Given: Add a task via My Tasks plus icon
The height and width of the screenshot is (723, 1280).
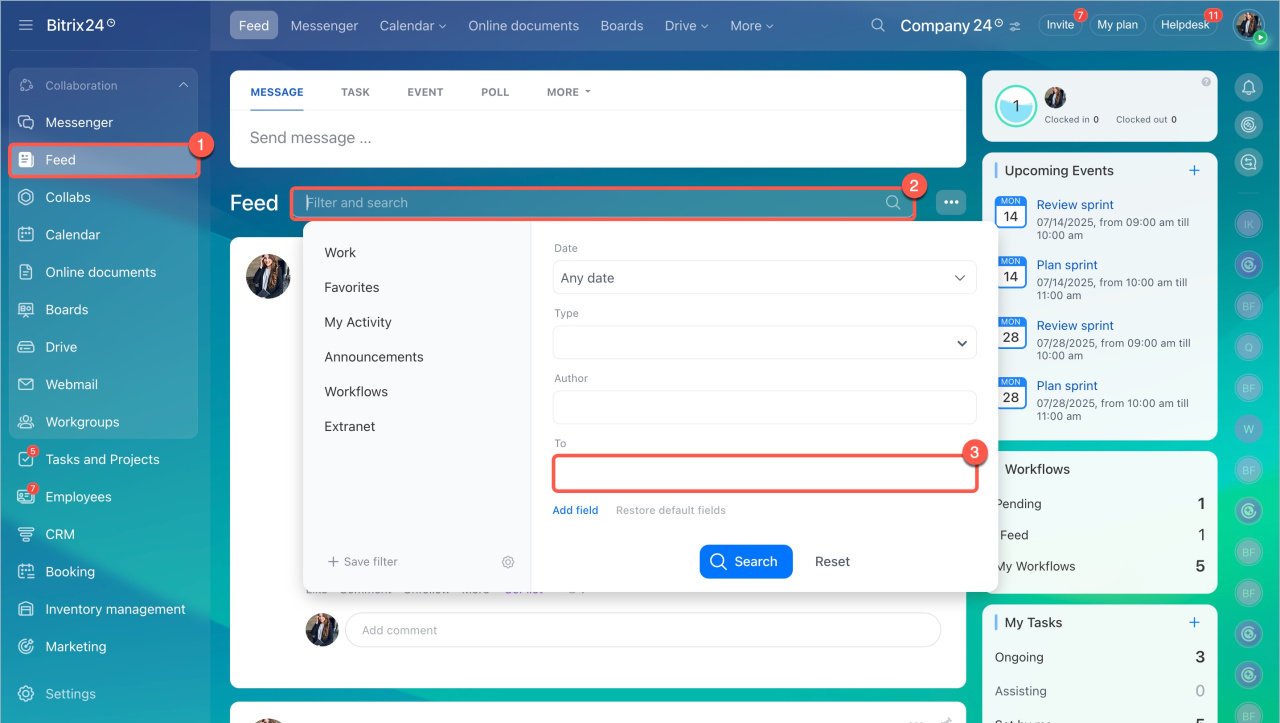Looking at the screenshot, I should tap(1194, 622).
